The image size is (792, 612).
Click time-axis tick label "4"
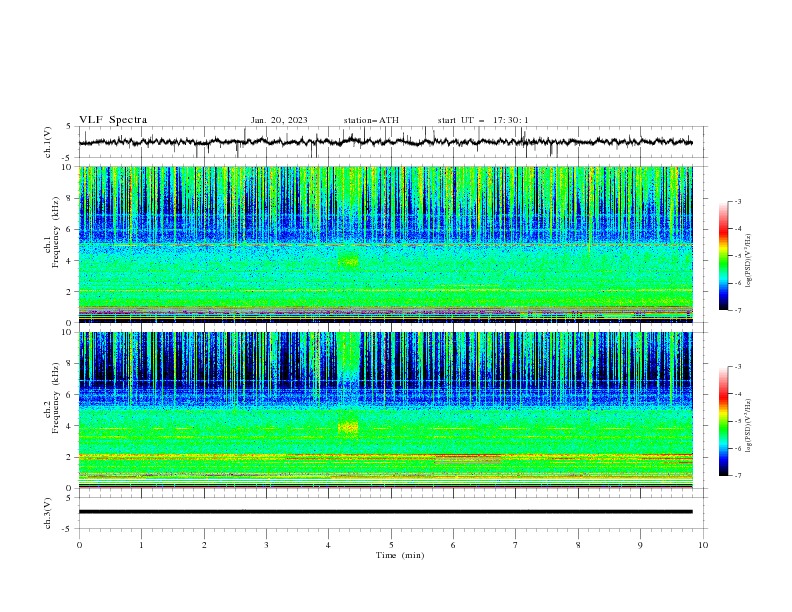click(x=329, y=545)
